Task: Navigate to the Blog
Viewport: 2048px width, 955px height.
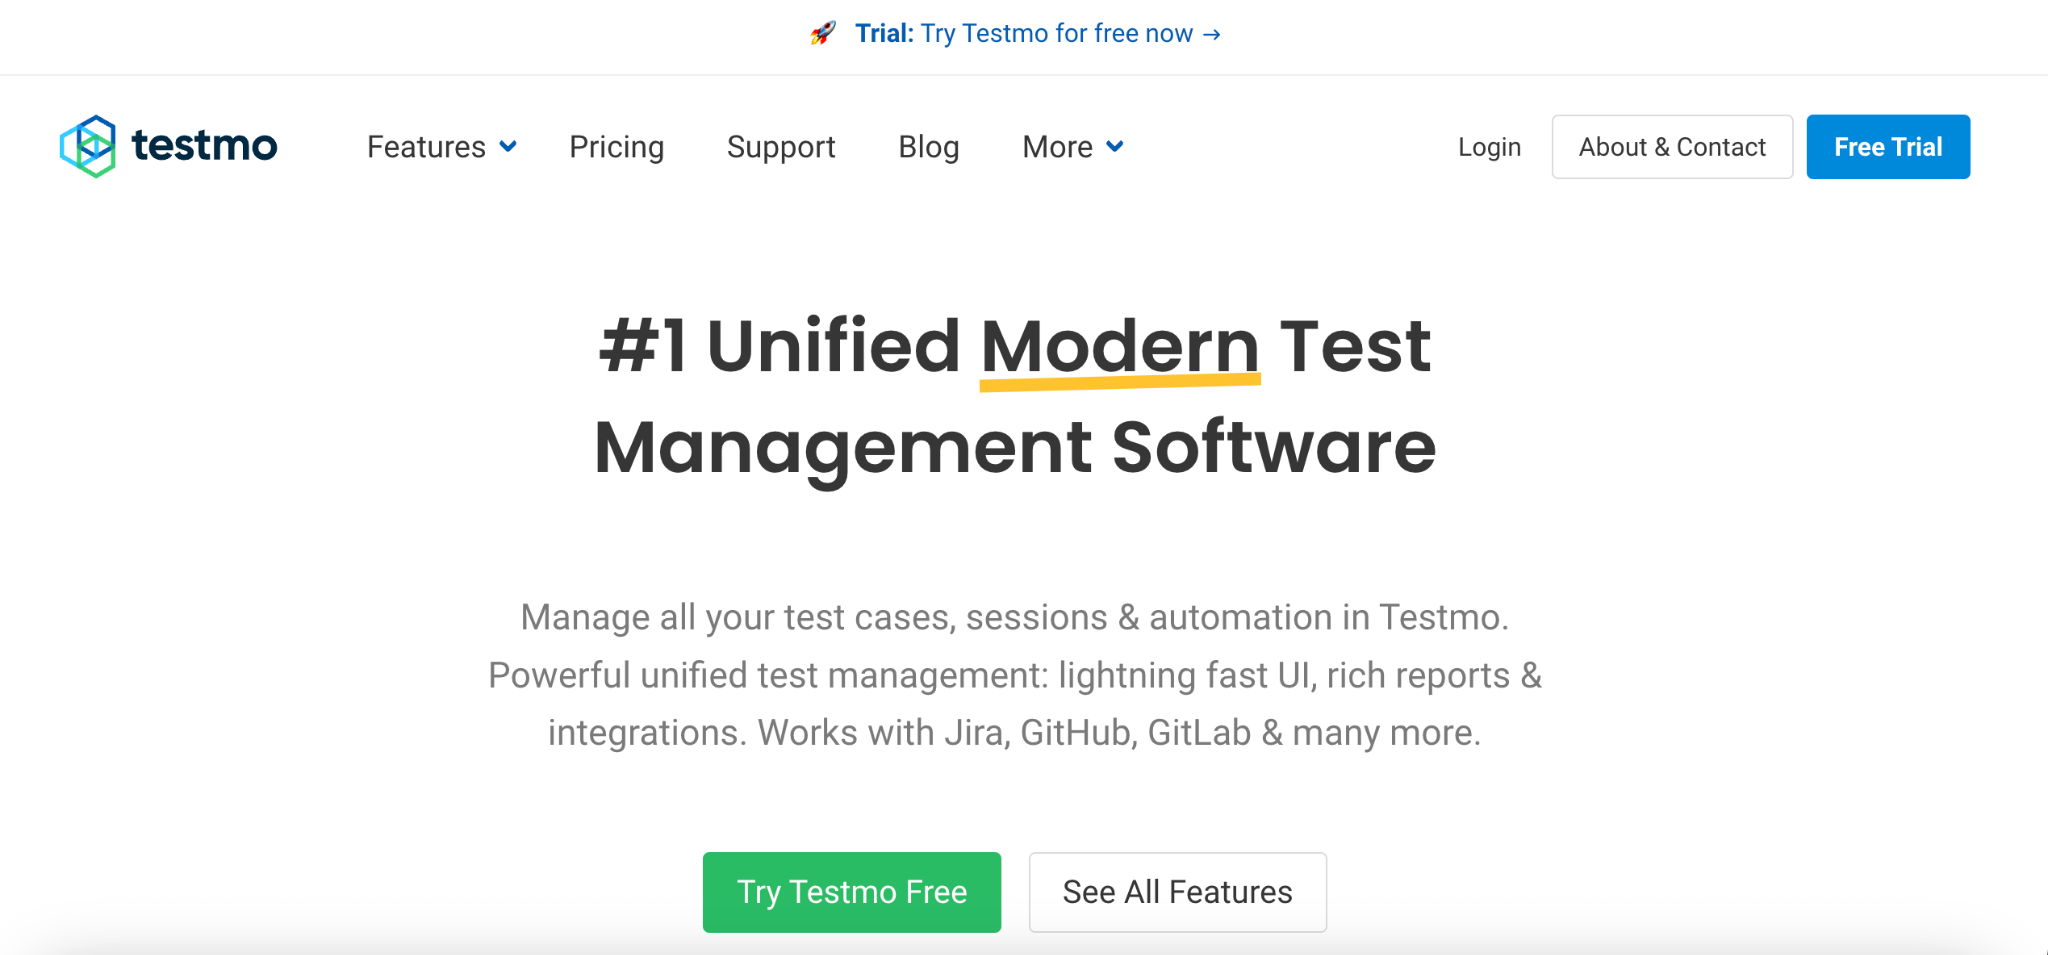Action: [928, 147]
